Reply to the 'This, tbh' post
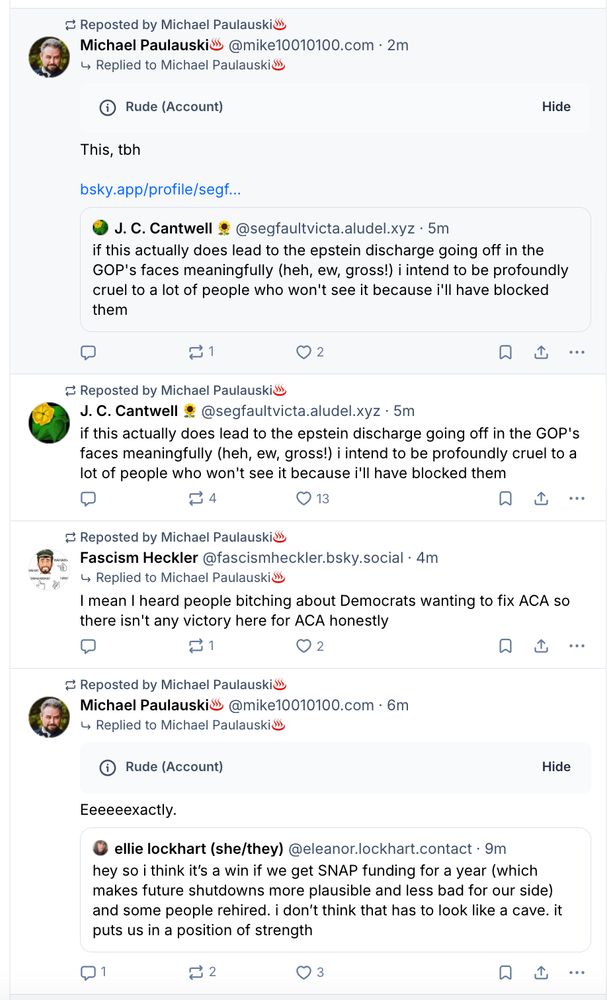The image size is (607, 1000). 88,352
